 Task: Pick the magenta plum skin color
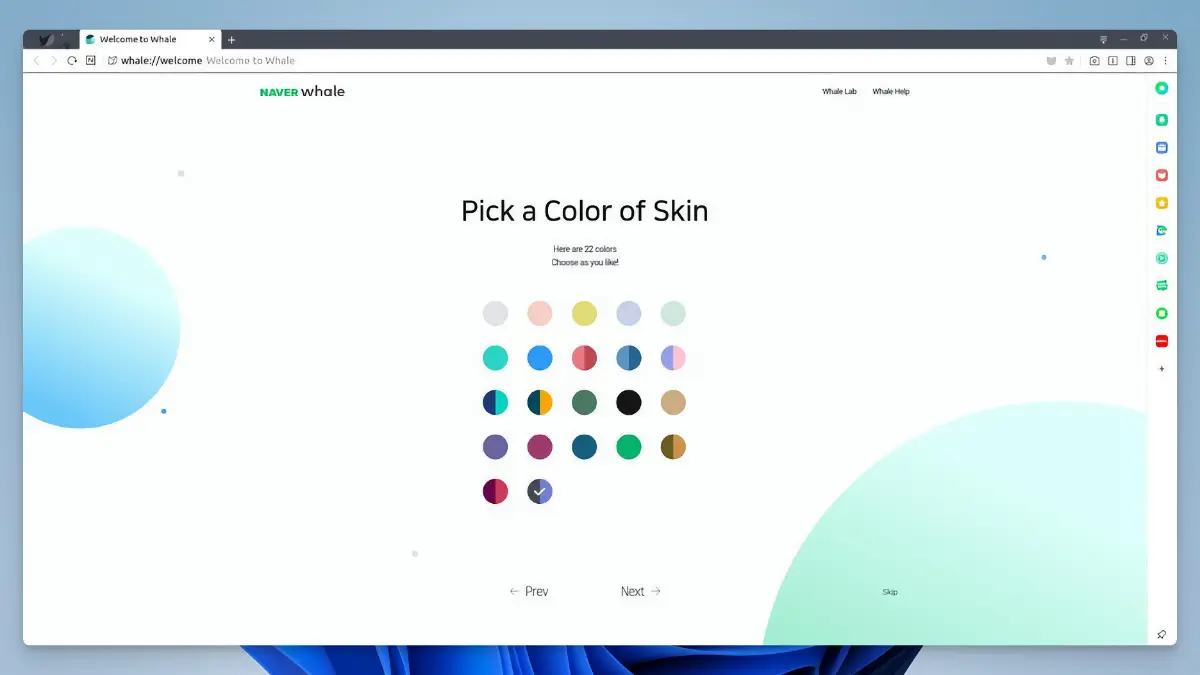pos(540,447)
